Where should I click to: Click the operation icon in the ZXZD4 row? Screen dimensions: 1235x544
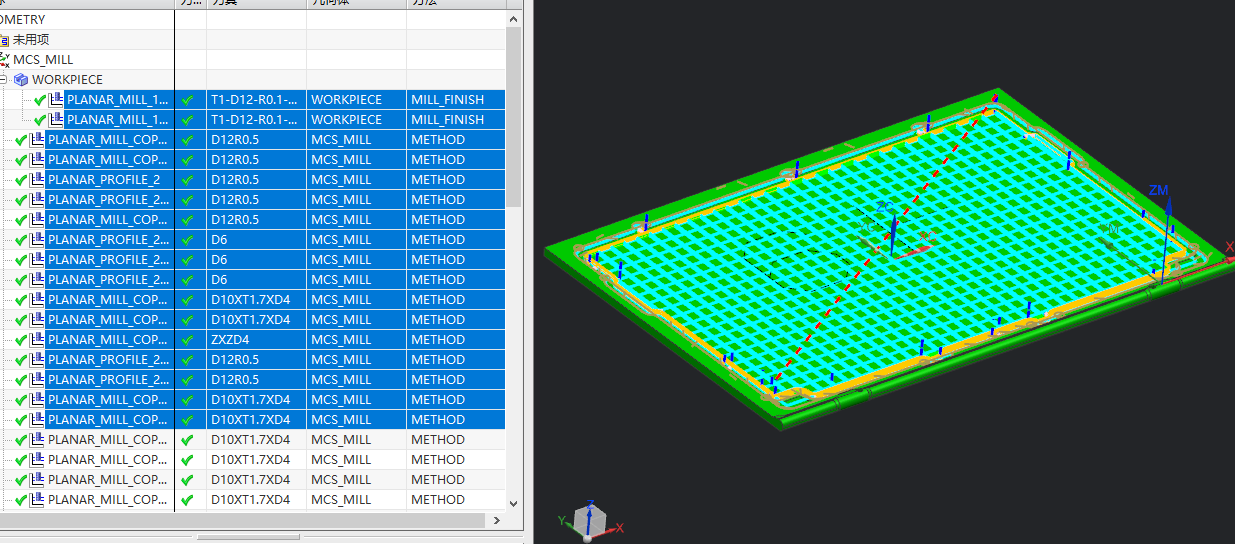click(x=37, y=340)
